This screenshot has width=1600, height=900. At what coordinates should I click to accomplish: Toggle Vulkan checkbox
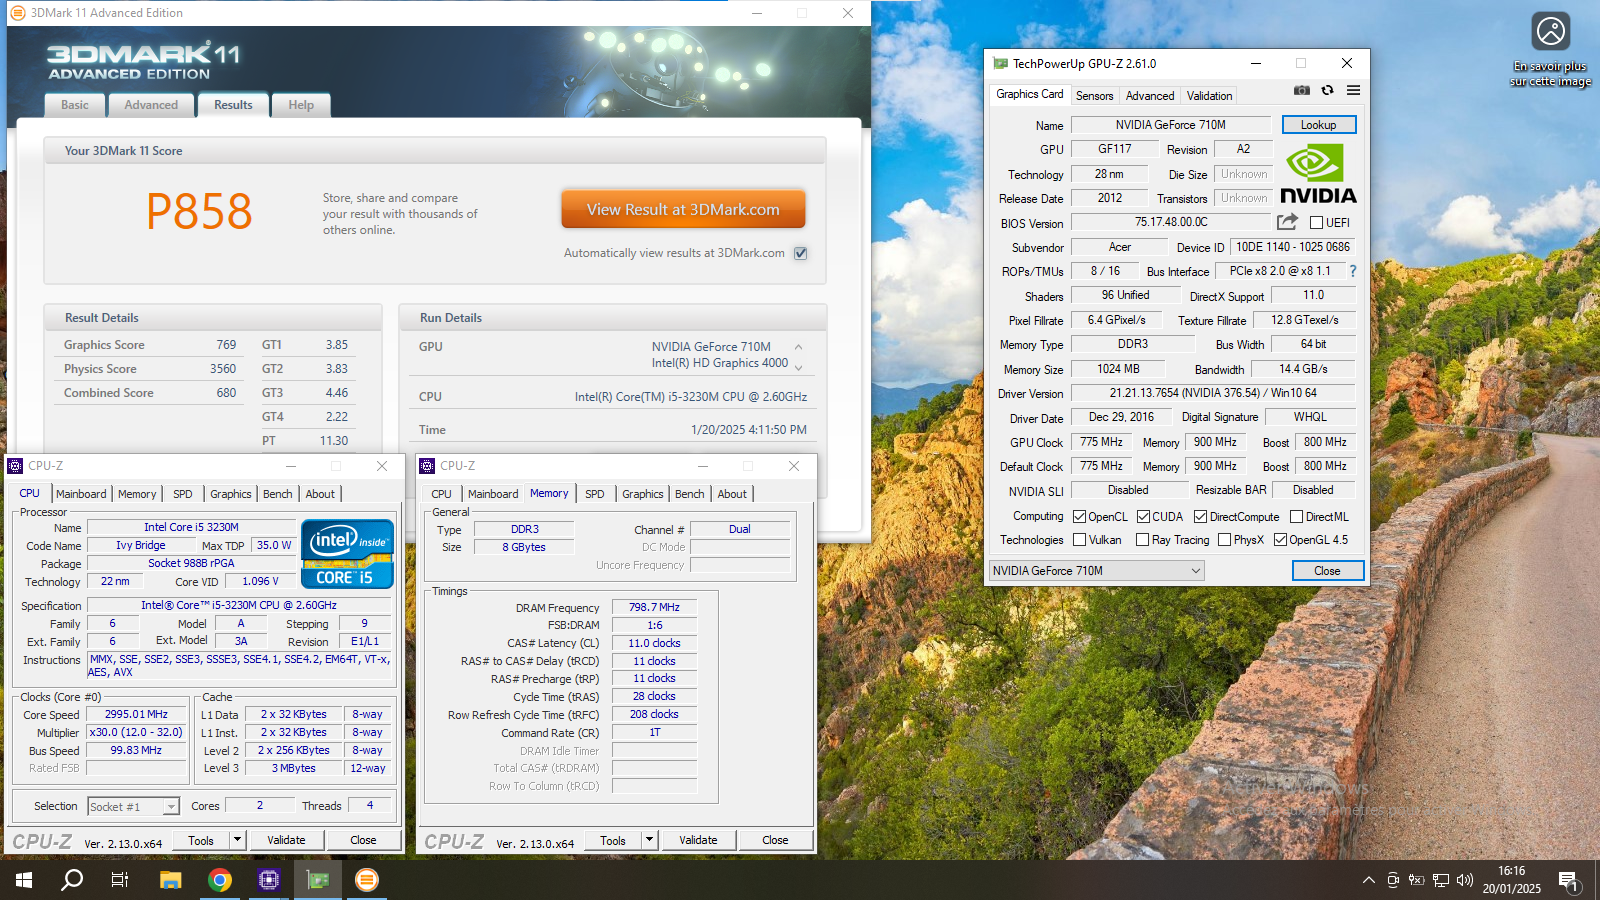point(1079,540)
